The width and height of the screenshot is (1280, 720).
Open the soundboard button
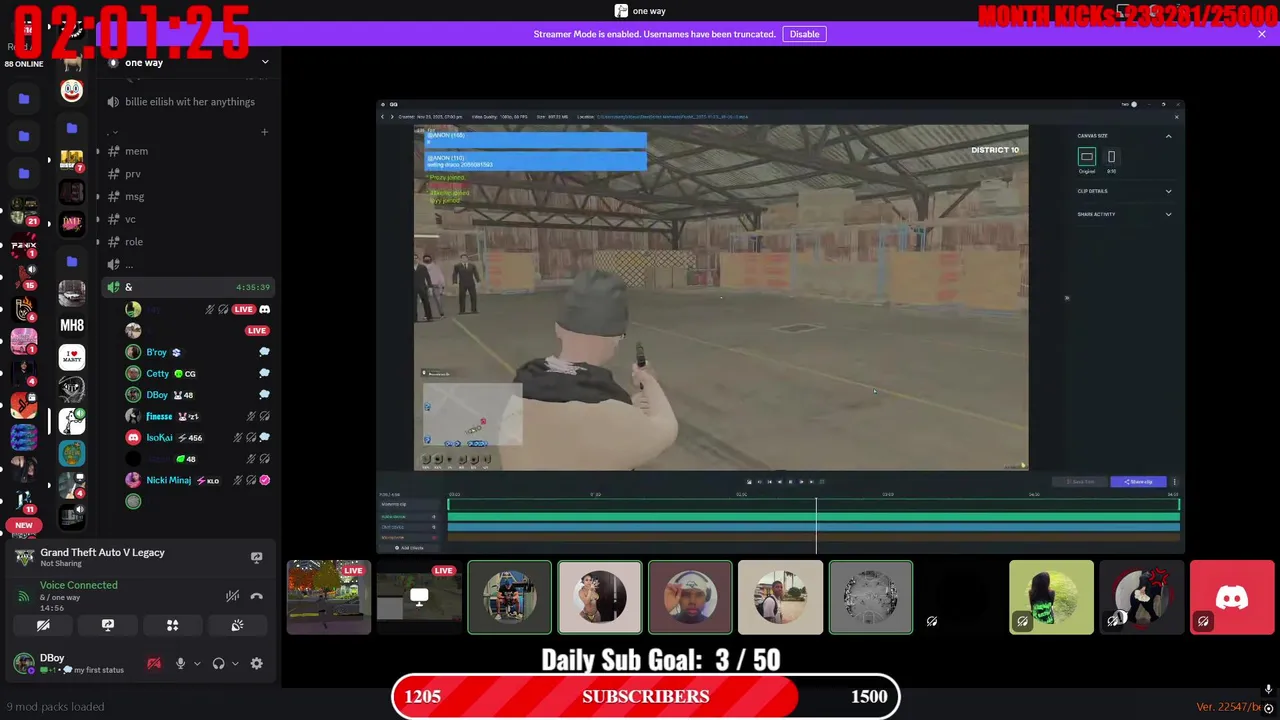tap(237, 625)
